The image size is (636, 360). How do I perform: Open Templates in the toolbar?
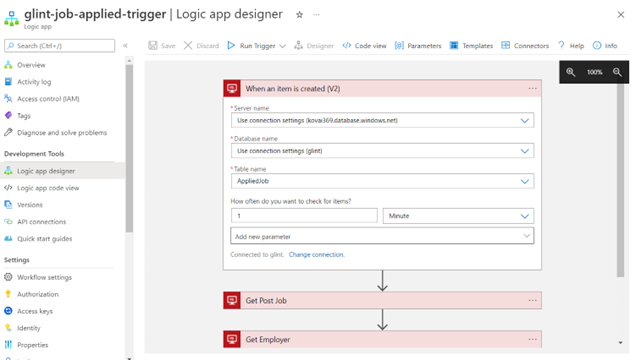(471, 46)
